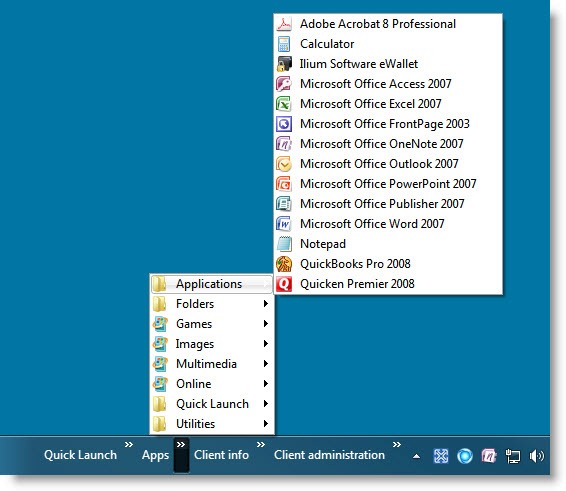The width and height of the screenshot is (566, 491).
Task: Expand the Utilities submenu arrow
Action: click(266, 424)
